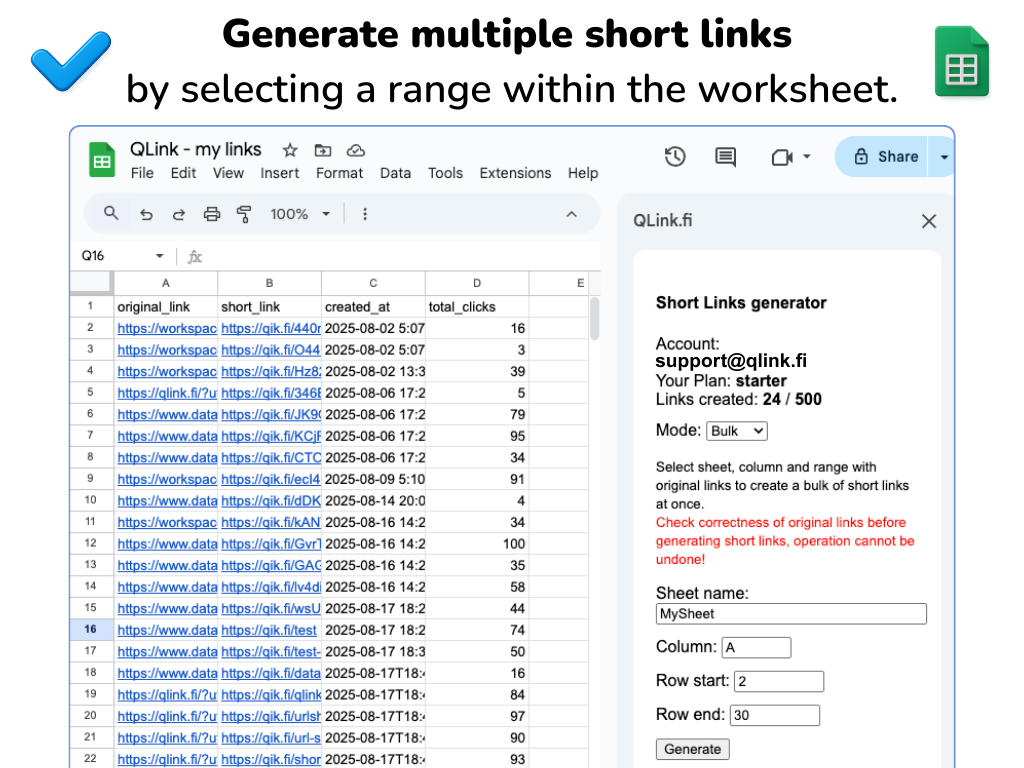The width and height of the screenshot is (1024, 768).
Task: Open the Help menu
Action: point(583,173)
